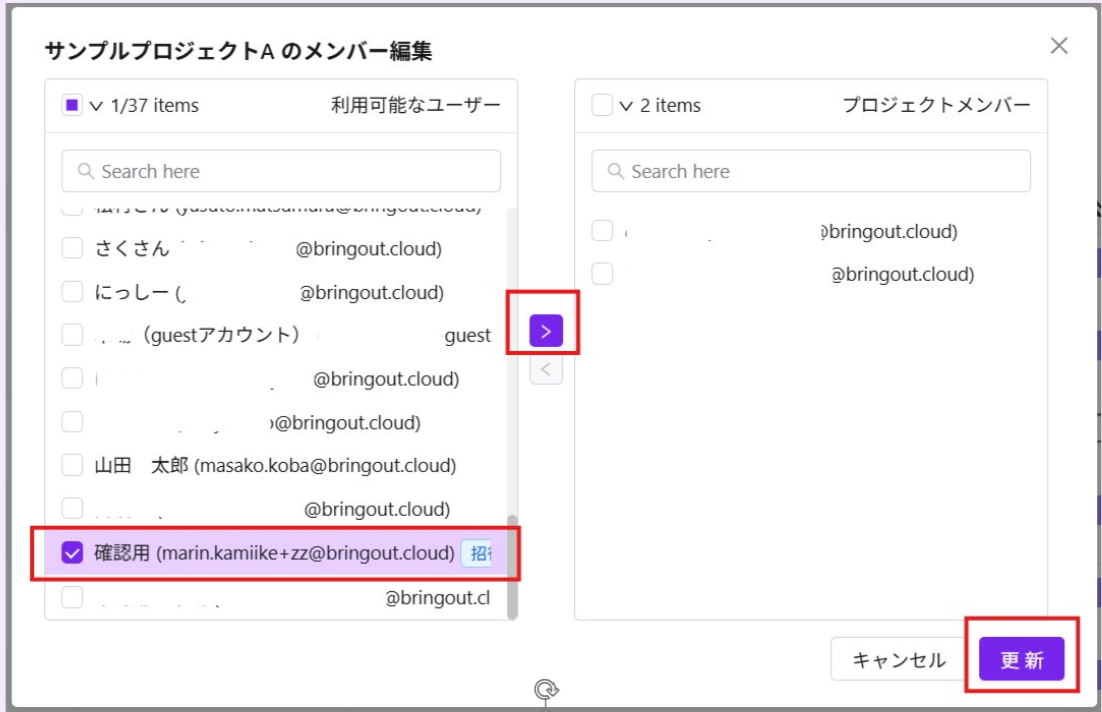Click the move-right arrow transfer button
Viewport: 1102px width, 712px height.
pyautogui.click(x=545, y=330)
